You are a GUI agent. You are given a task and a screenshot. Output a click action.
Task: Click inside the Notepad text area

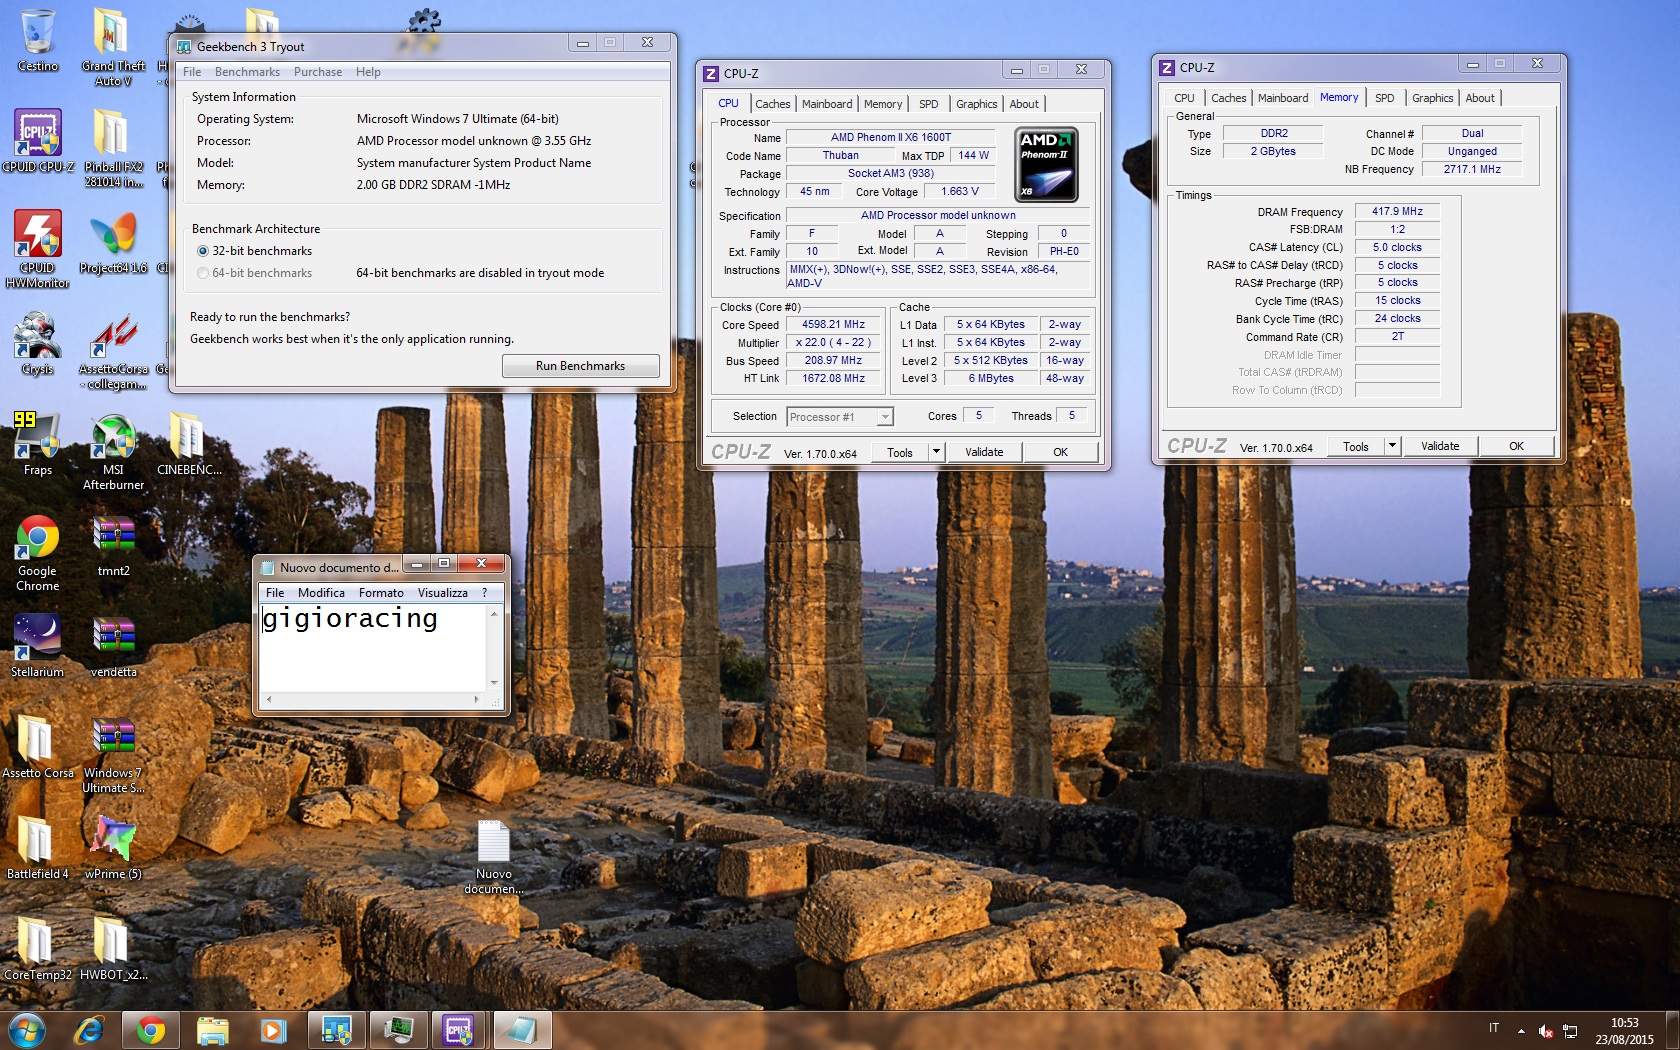[373, 648]
